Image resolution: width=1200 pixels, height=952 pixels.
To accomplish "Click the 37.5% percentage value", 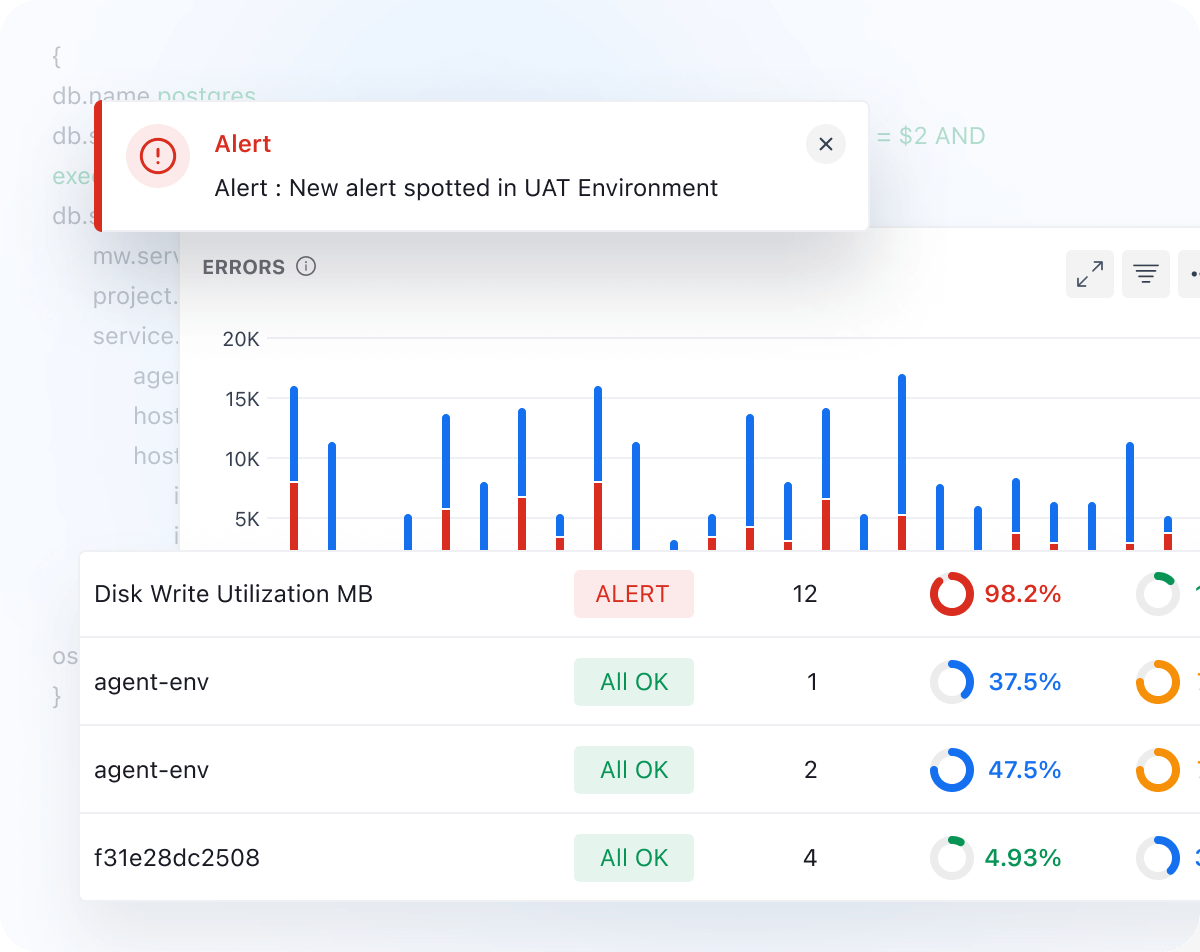I will [x=1025, y=682].
